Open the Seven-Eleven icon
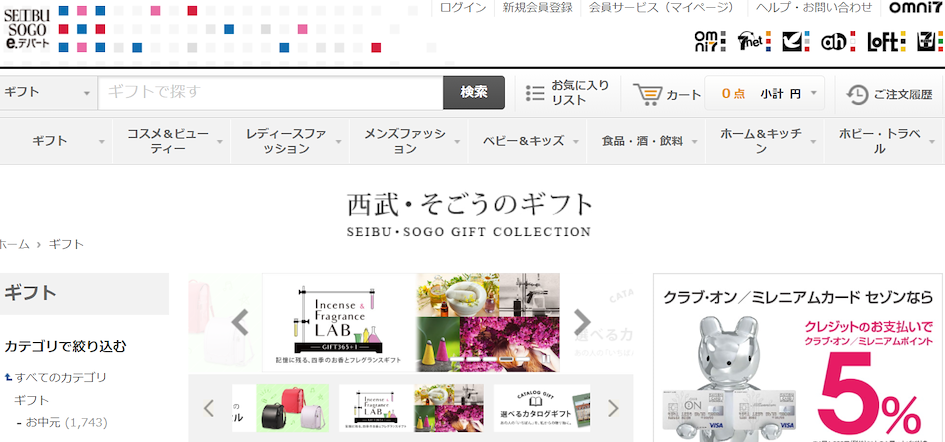 930,42
